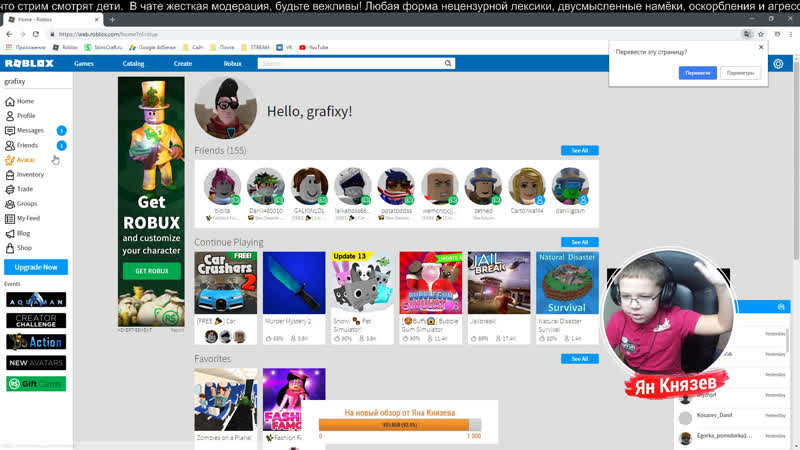
Task: Open Chrome menu dots
Action: click(x=791, y=34)
